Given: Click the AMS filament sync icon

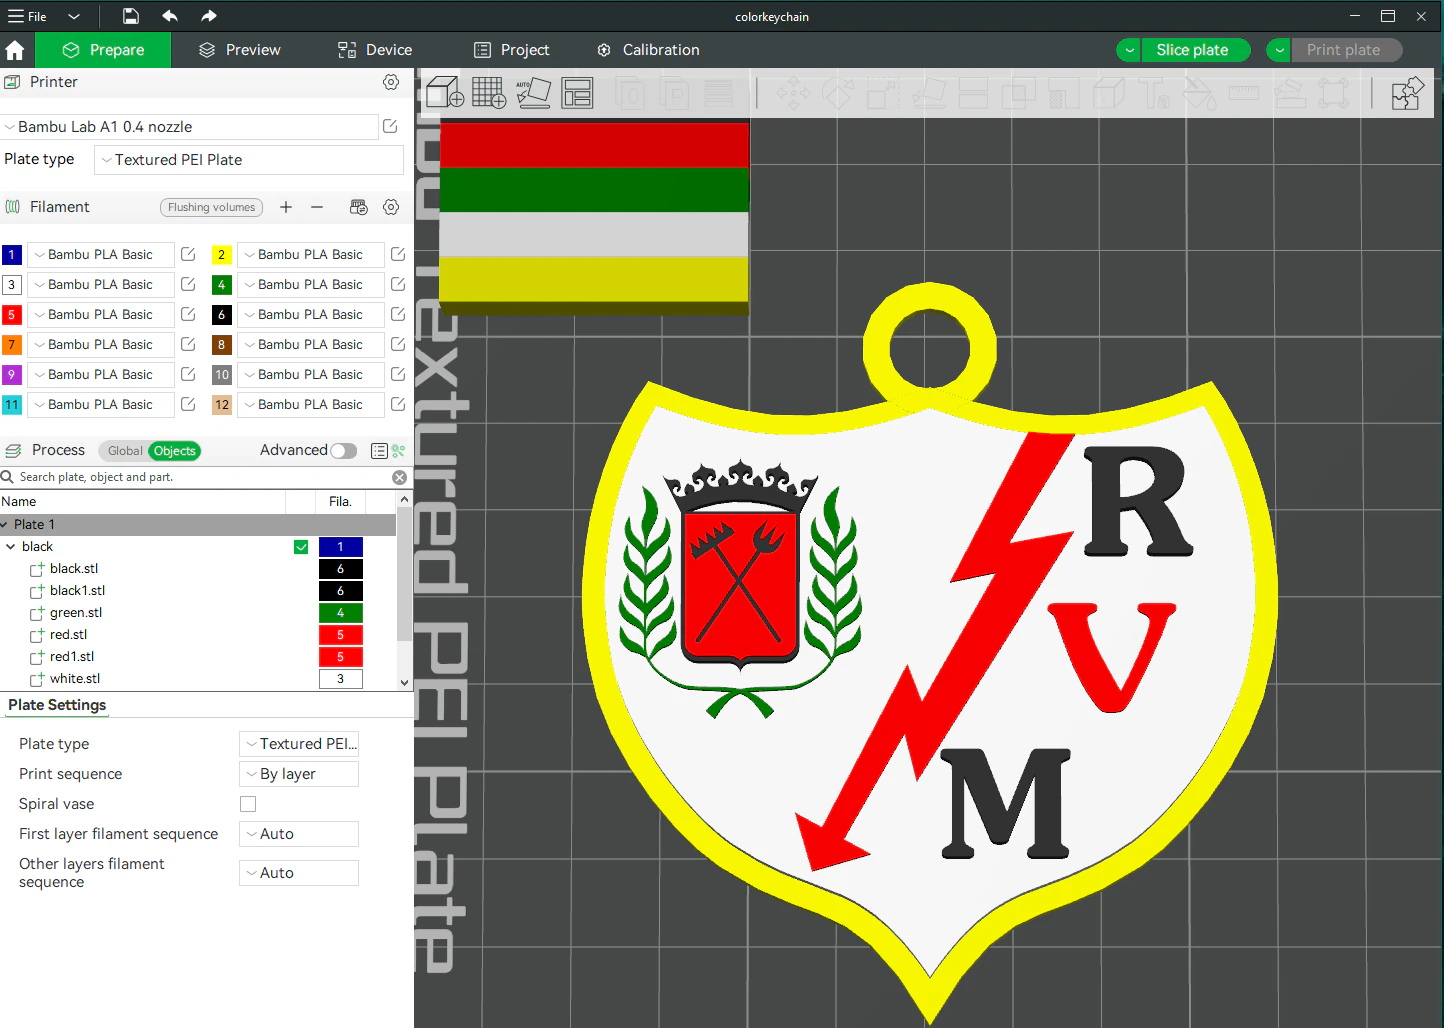Looking at the screenshot, I should click(359, 207).
